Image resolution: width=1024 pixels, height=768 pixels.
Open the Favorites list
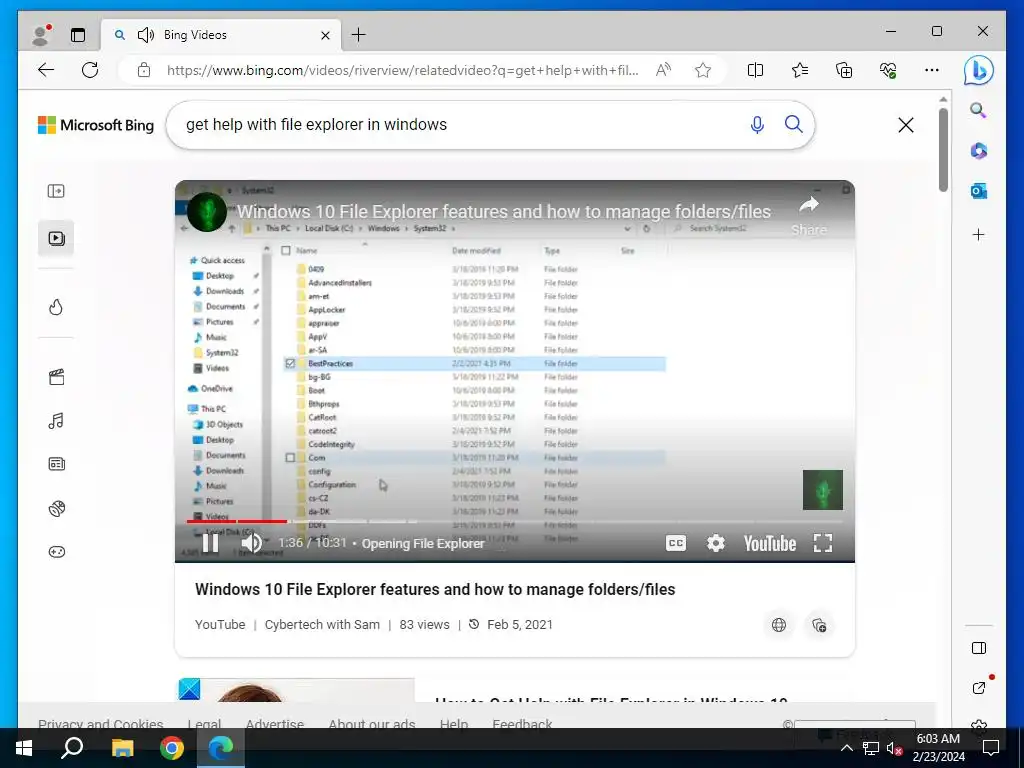(x=799, y=70)
